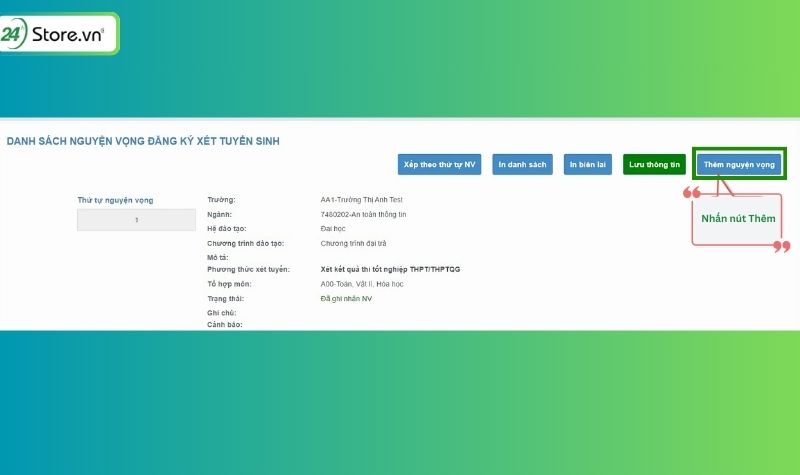Image resolution: width=800 pixels, height=475 pixels.
Task: Click the Ghi chú: label
Action: 221,313
